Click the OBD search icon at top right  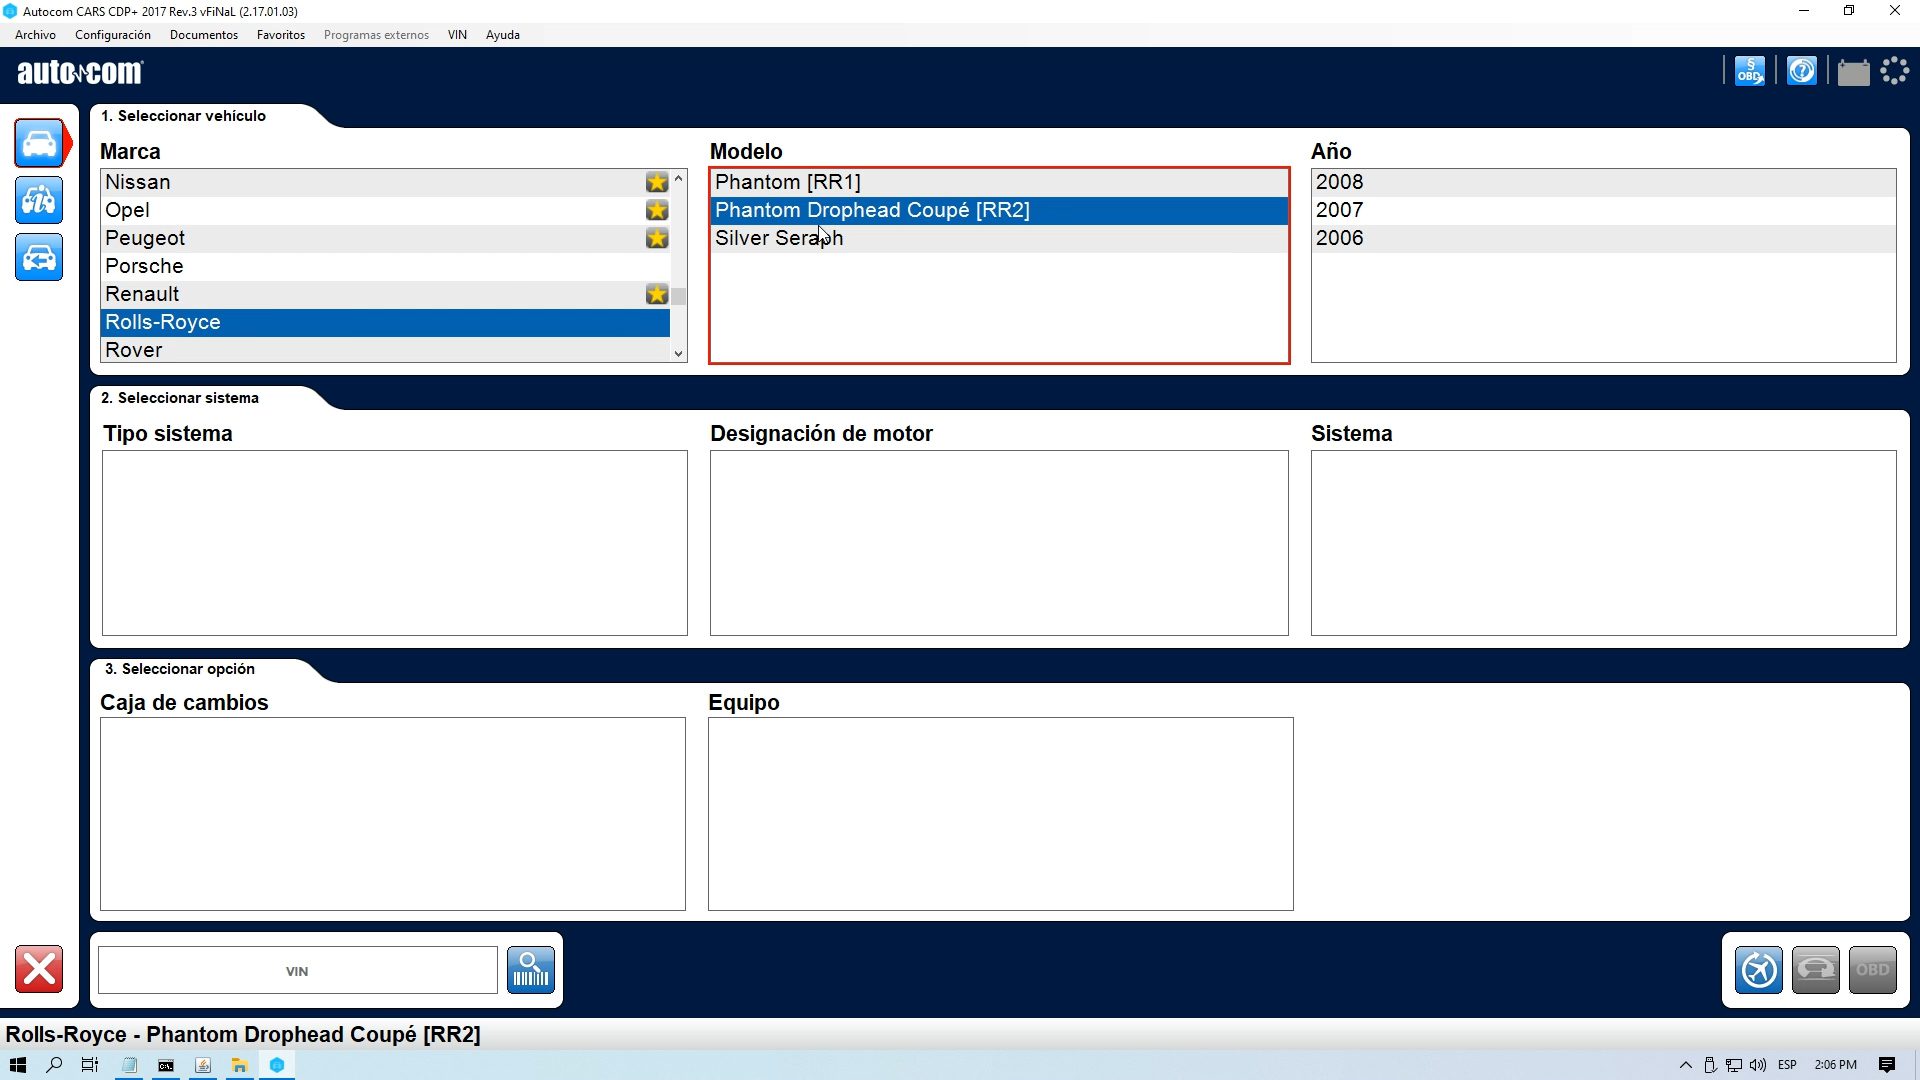(x=1749, y=71)
